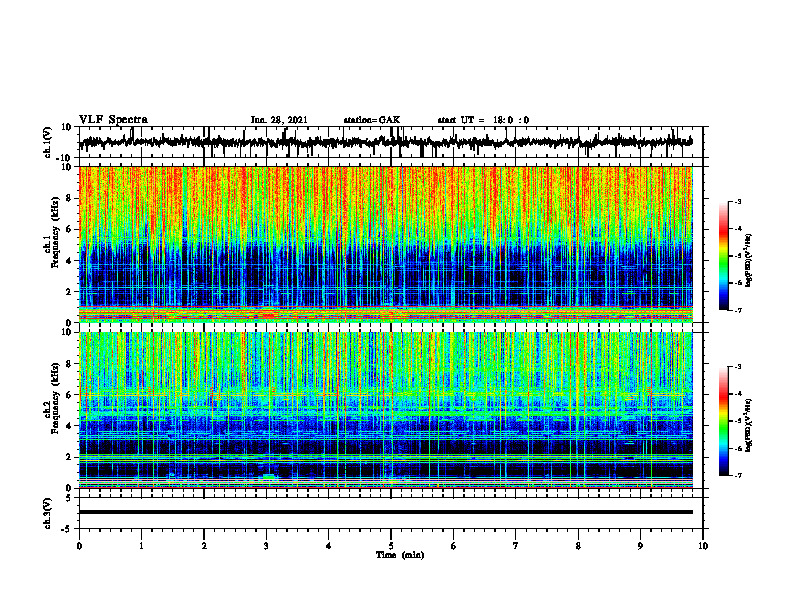Click the "ch.1(V)" waveform axis label
Screen dimensions: 792x612
tap(48, 142)
